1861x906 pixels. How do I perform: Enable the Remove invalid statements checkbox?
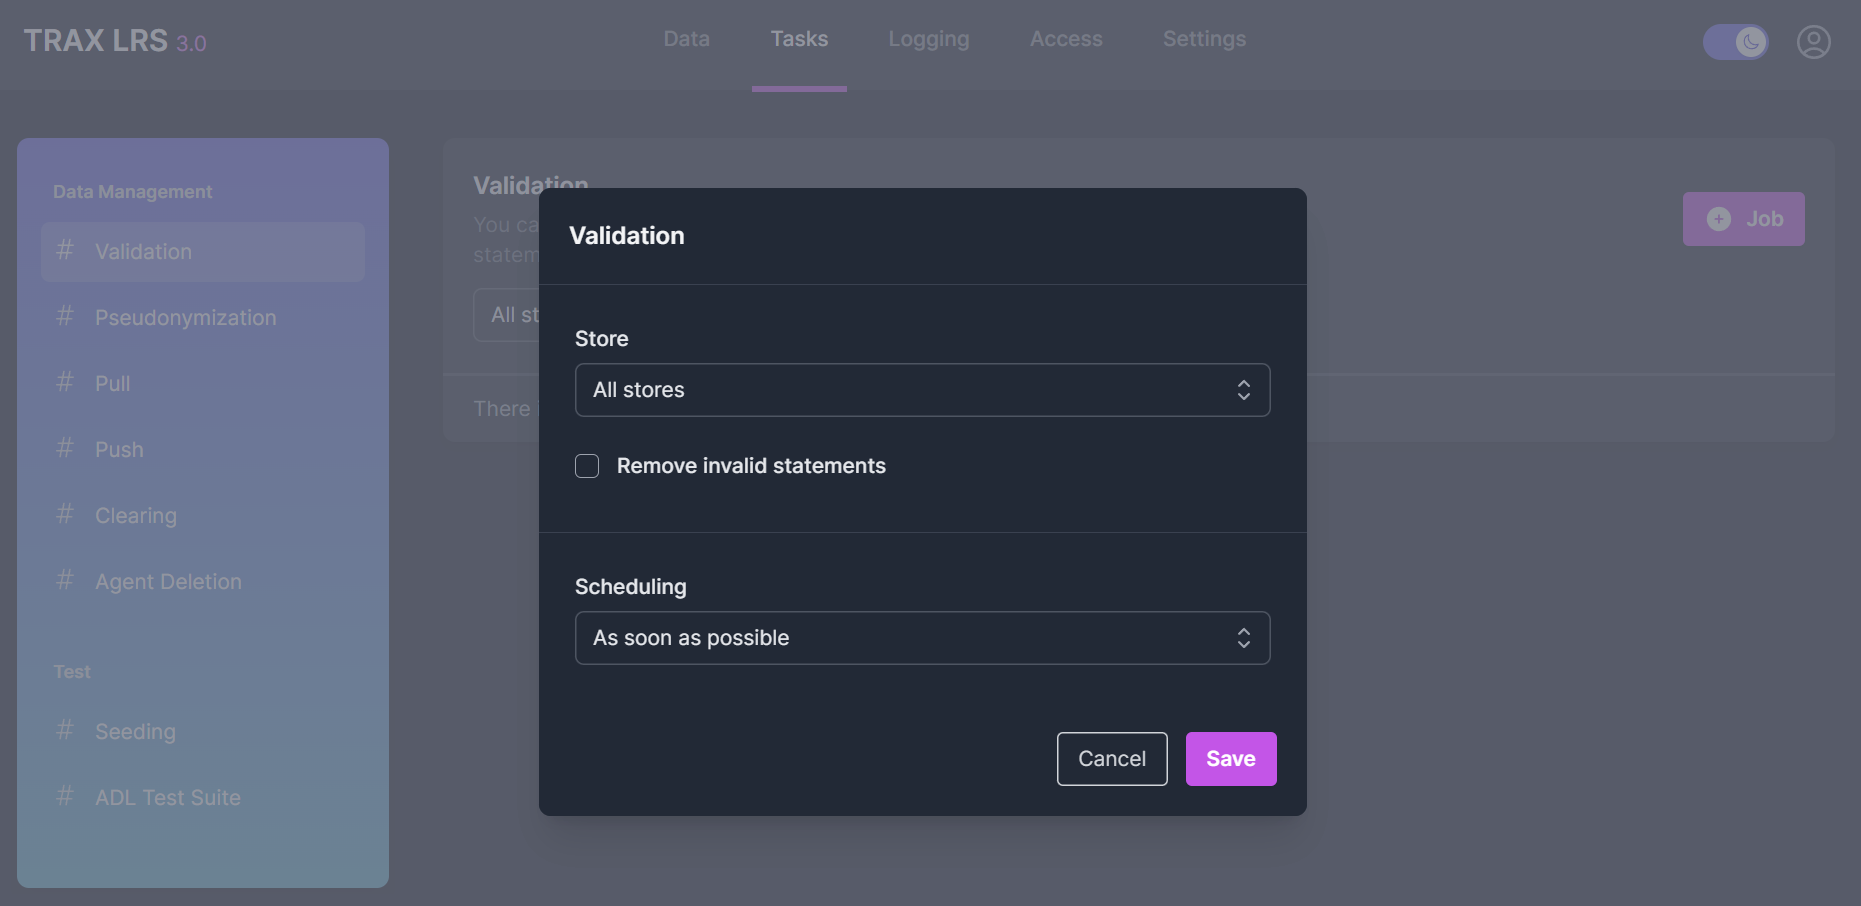[587, 466]
